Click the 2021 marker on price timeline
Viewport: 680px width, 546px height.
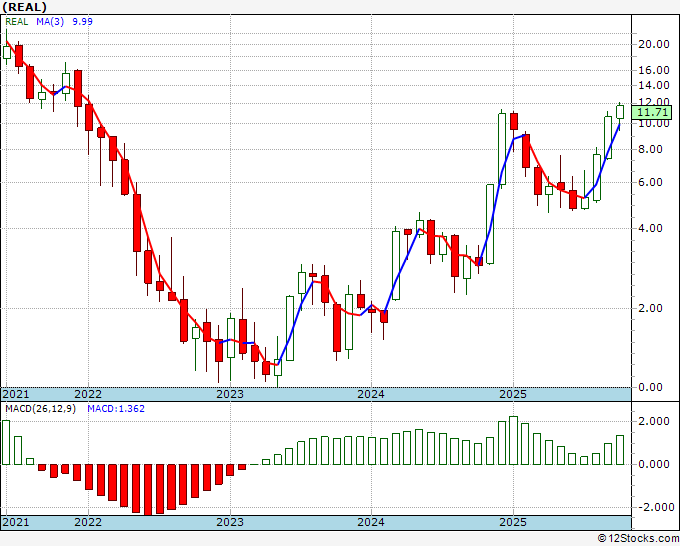(16, 394)
